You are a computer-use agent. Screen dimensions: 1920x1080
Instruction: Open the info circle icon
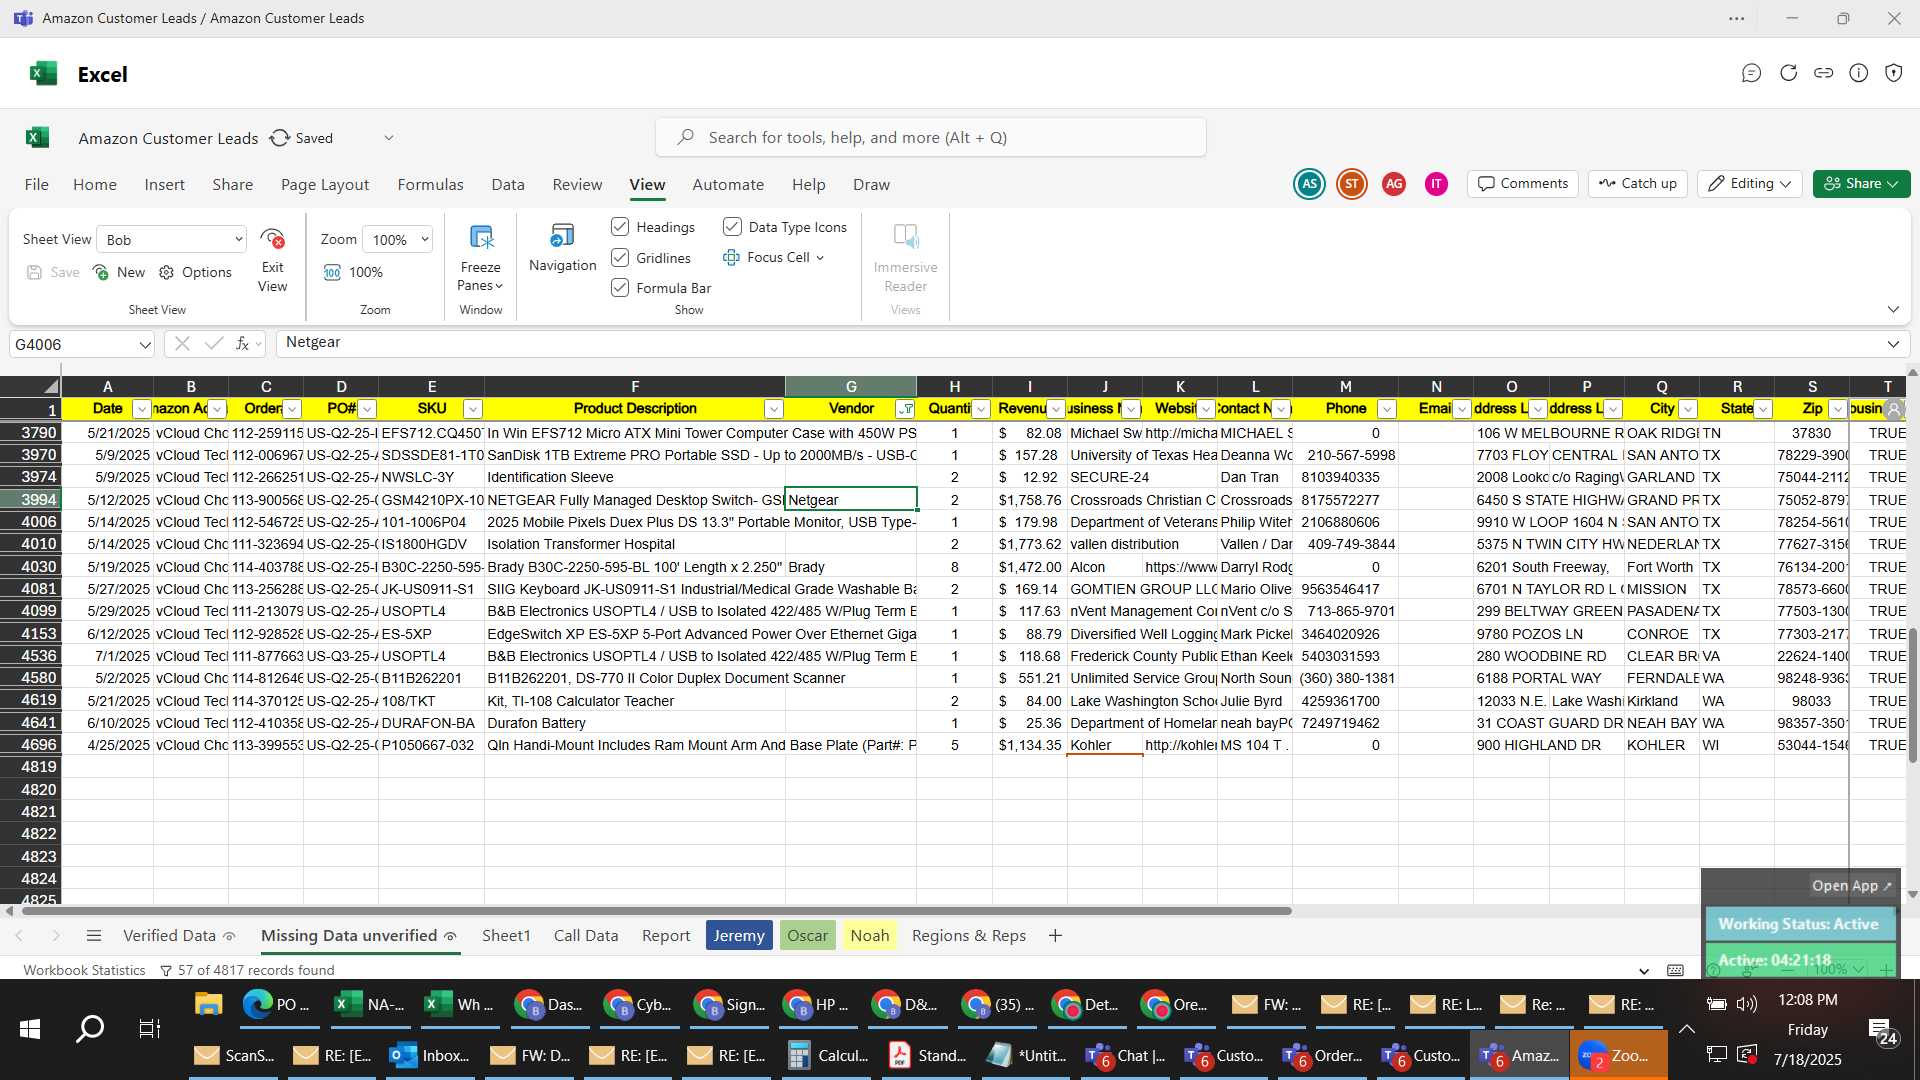coord(1858,73)
